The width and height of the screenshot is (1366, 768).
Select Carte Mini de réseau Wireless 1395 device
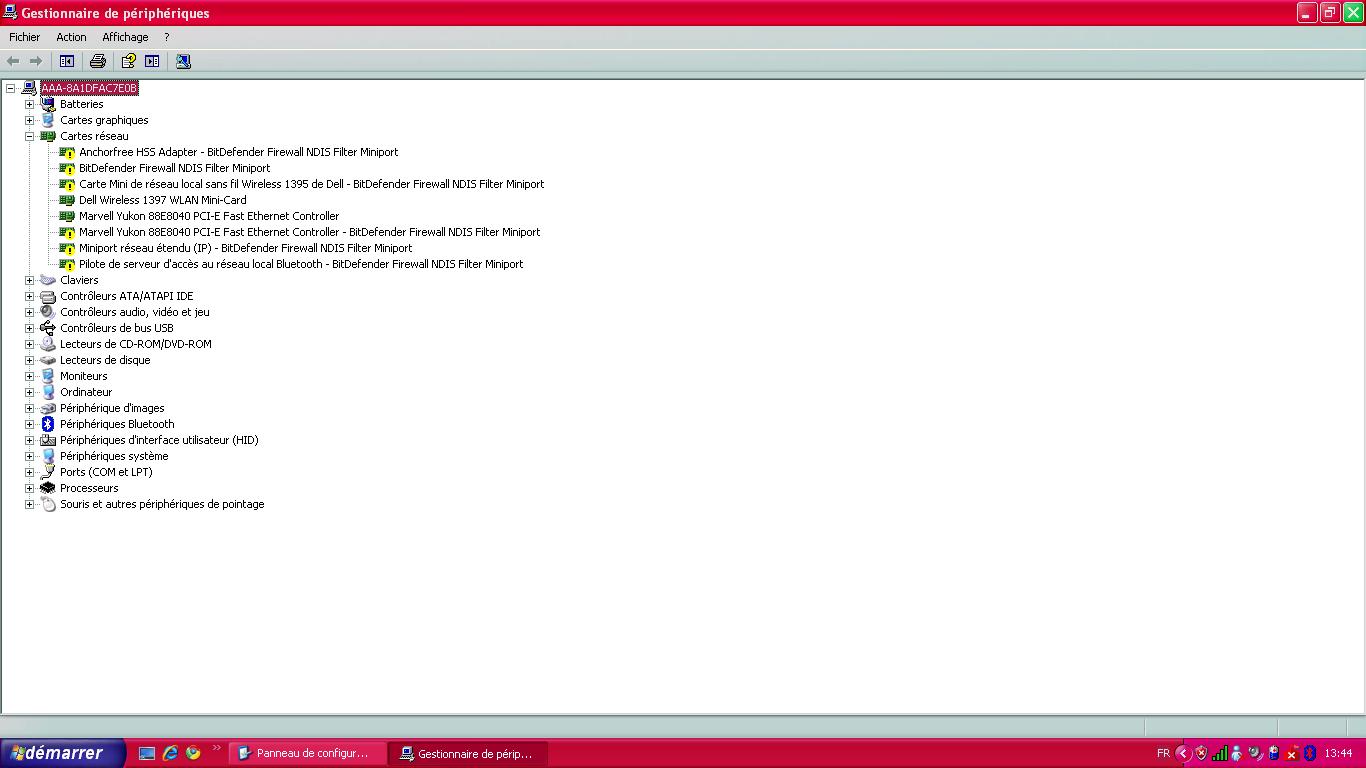311,184
